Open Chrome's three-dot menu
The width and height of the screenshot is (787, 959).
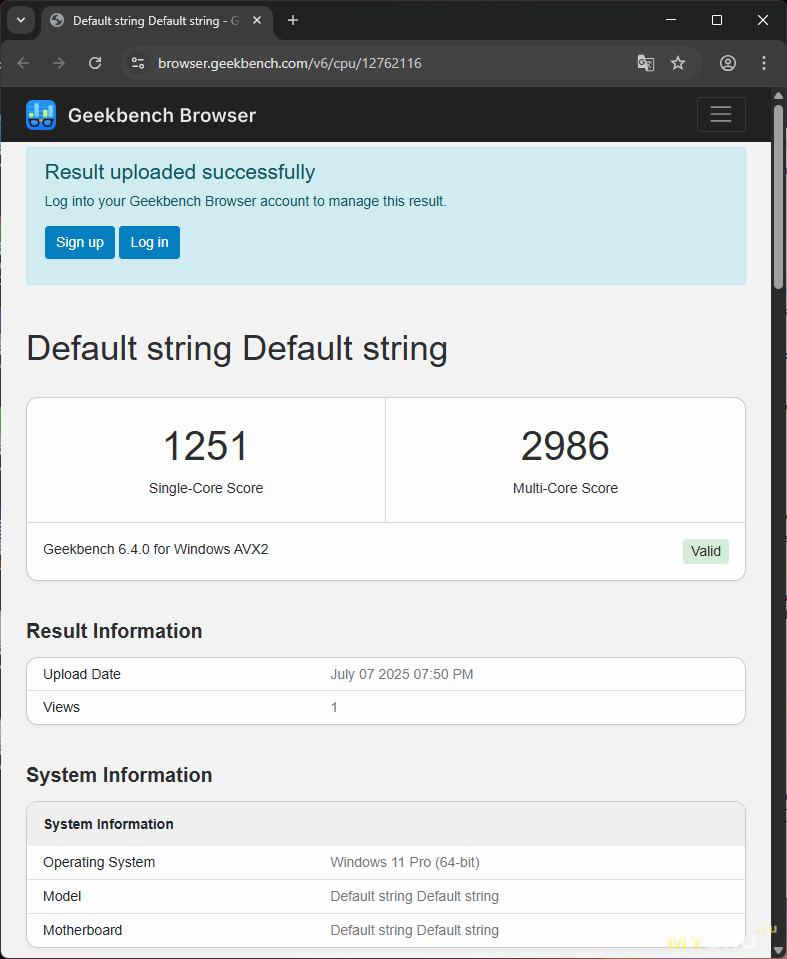(x=764, y=63)
